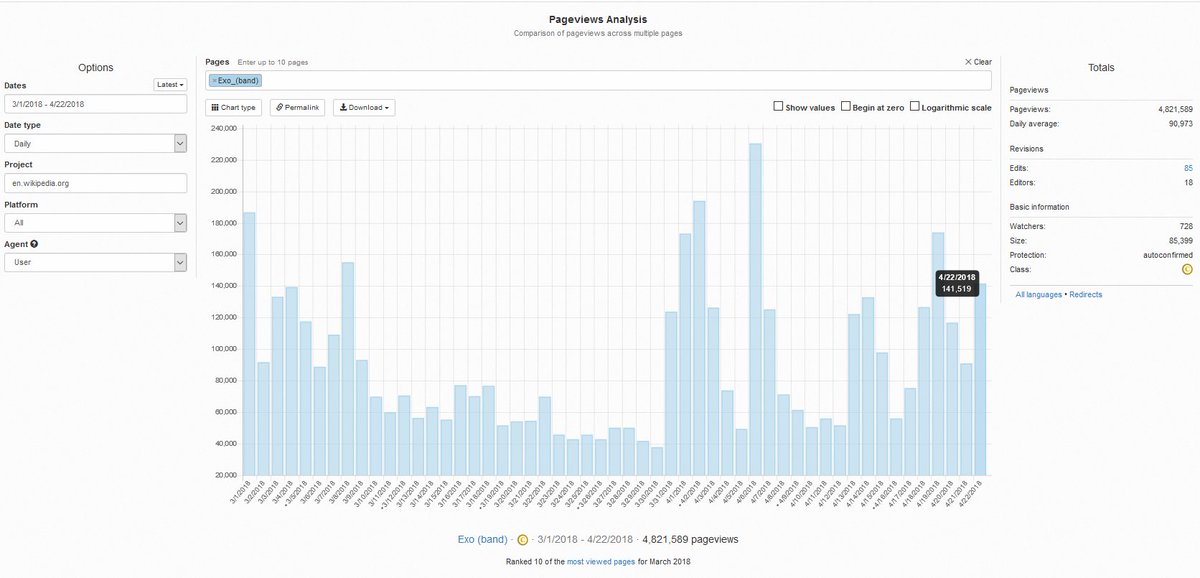Open the Latest dates dropdown
This screenshot has width=1200, height=578.
[x=171, y=85]
